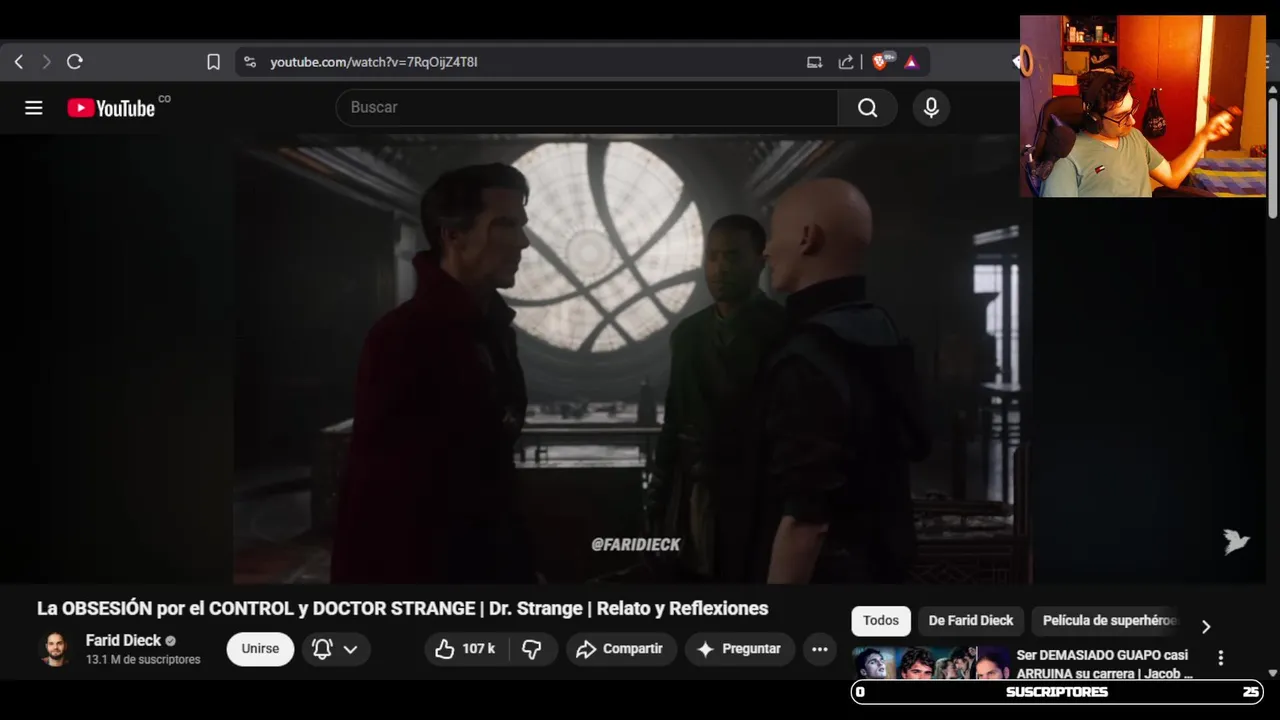Click the scrollbar down arrow
The image size is (1280, 720).
1272,673
